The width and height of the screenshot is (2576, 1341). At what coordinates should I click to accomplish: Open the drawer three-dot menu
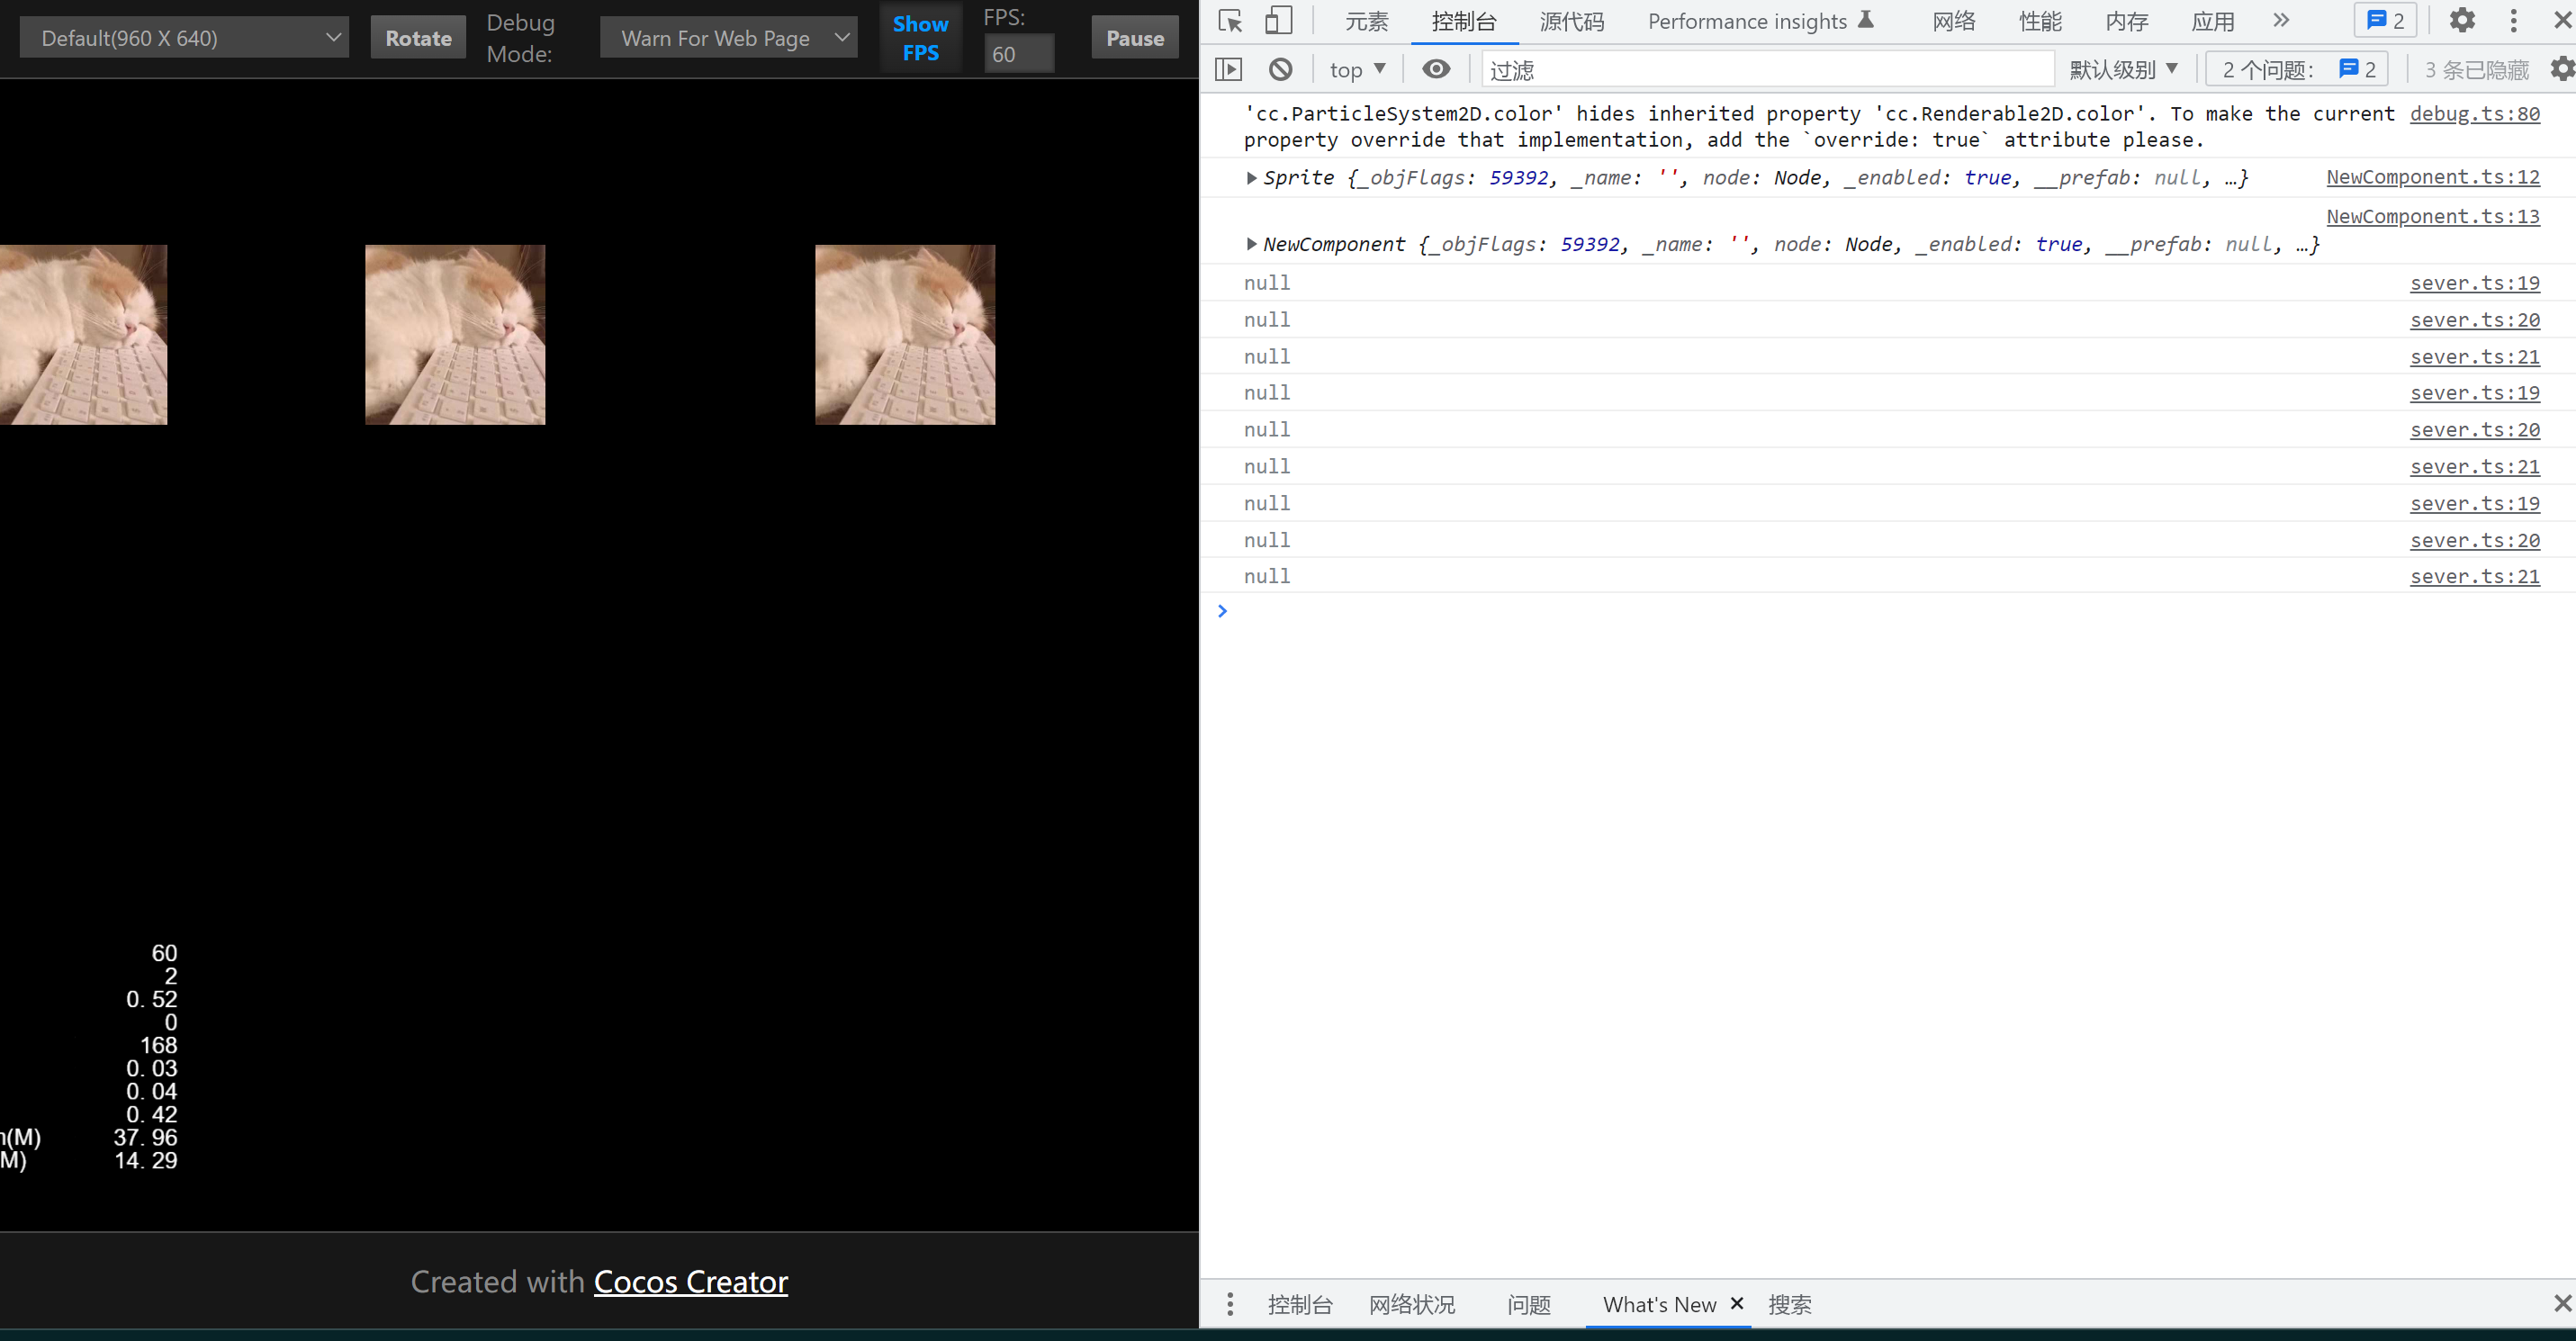[1230, 1304]
